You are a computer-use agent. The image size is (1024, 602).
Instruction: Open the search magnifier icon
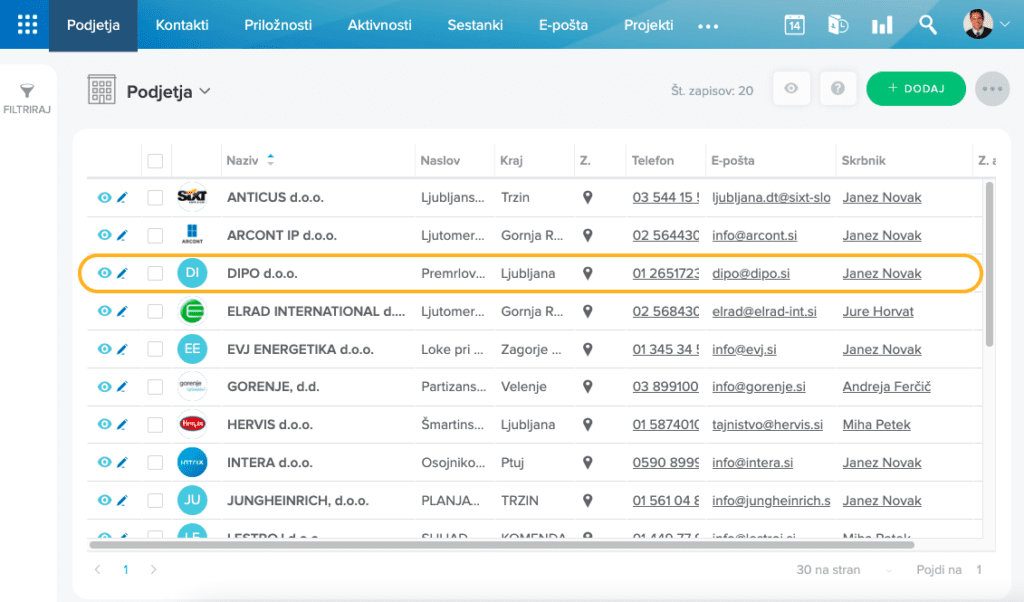(x=927, y=25)
